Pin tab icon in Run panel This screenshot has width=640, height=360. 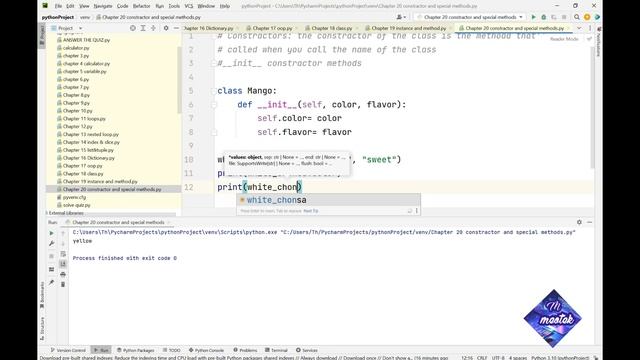51,282
